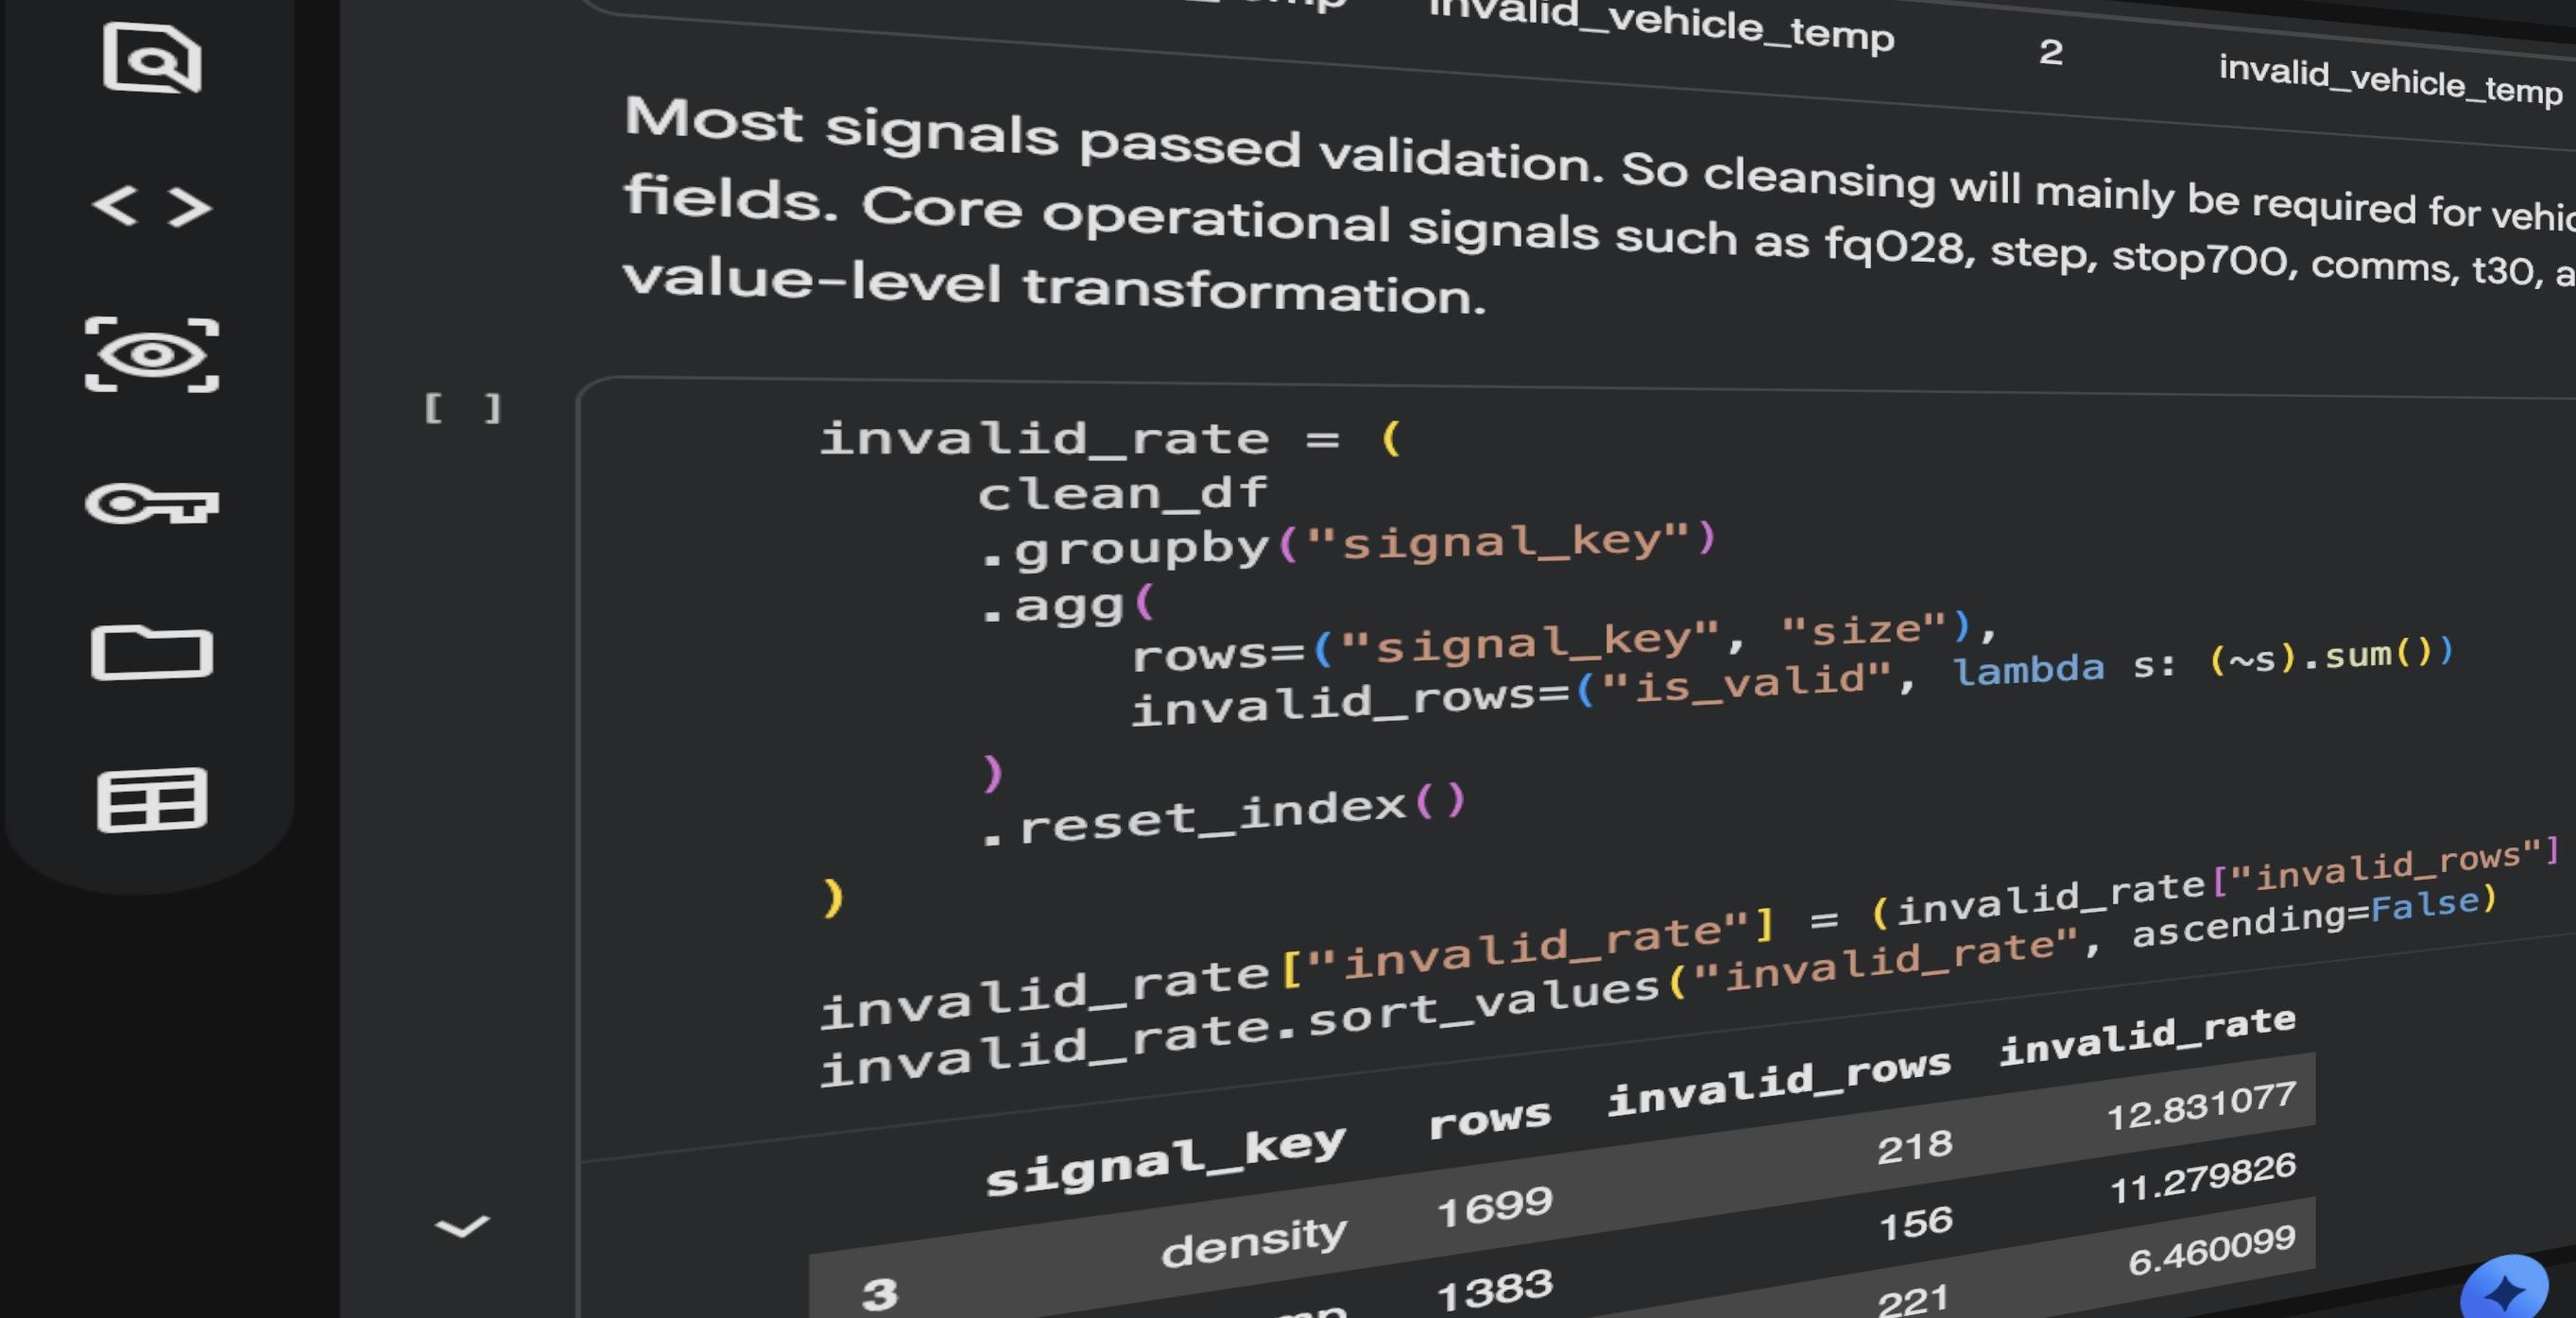Select the "density" signal_key cell
This screenshot has width=2576, height=1318.
(1254, 1241)
